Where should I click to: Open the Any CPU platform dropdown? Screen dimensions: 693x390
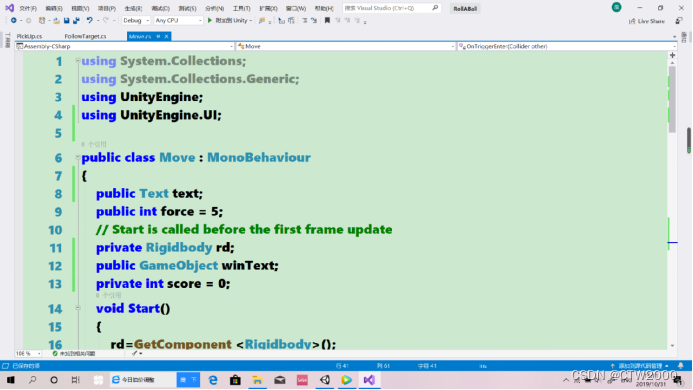click(178, 20)
